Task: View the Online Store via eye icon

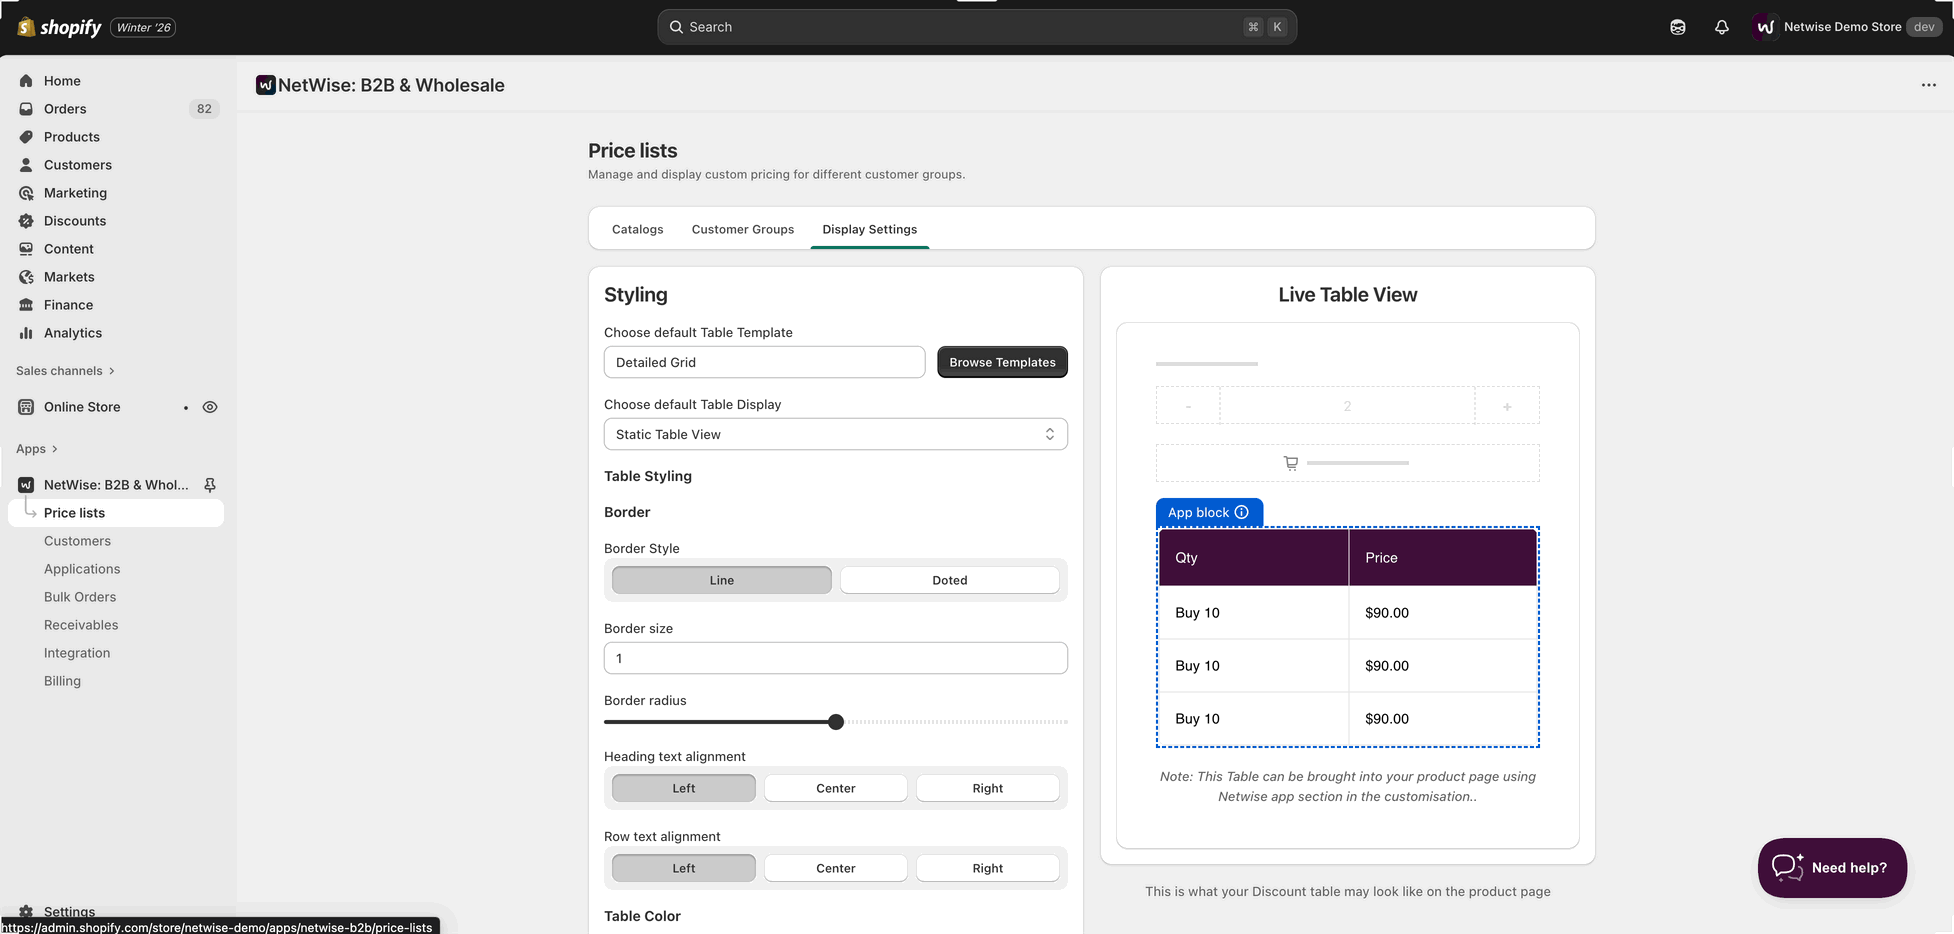Action: pyautogui.click(x=210, y=407)
